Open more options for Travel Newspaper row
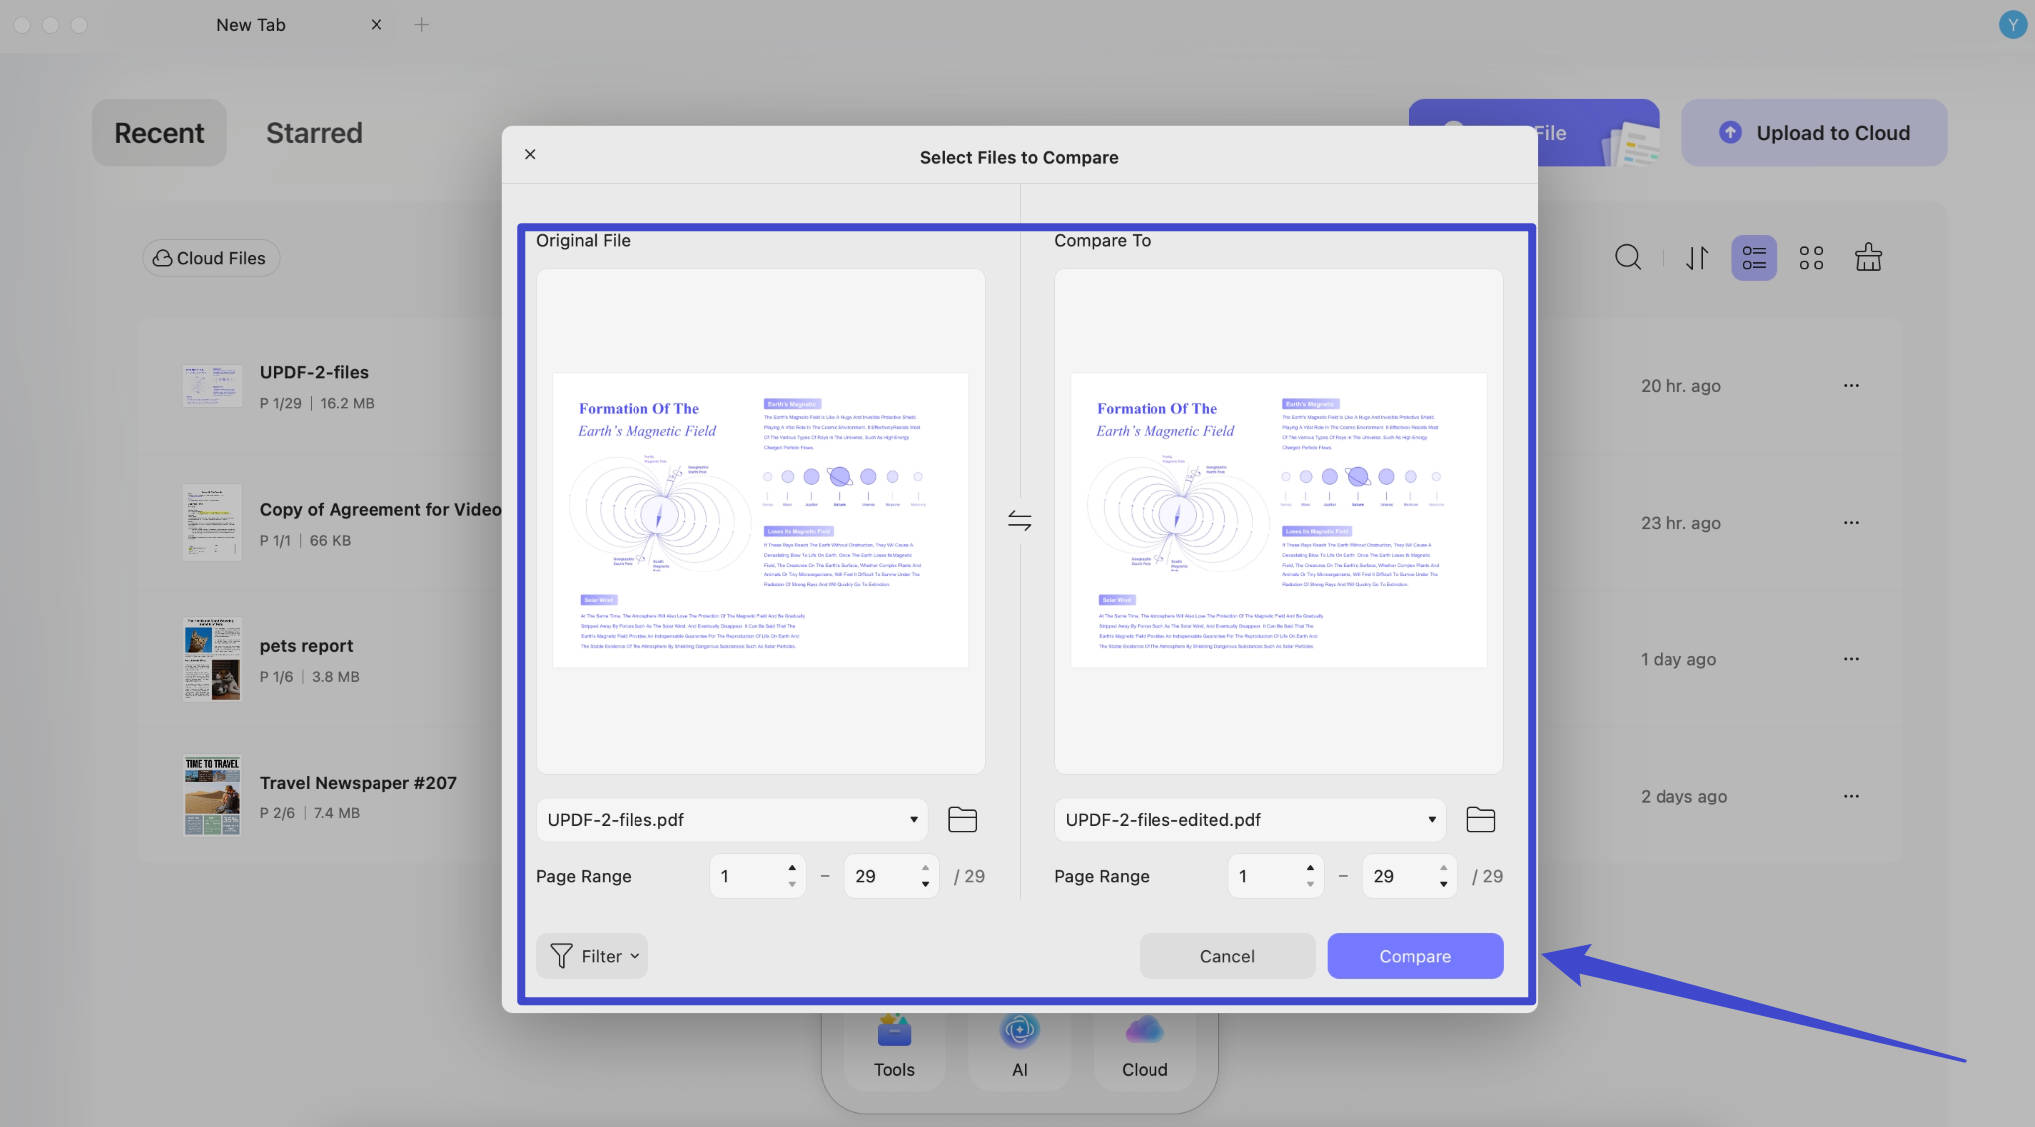2035x1127 pixels. [x=1851, y=796]
